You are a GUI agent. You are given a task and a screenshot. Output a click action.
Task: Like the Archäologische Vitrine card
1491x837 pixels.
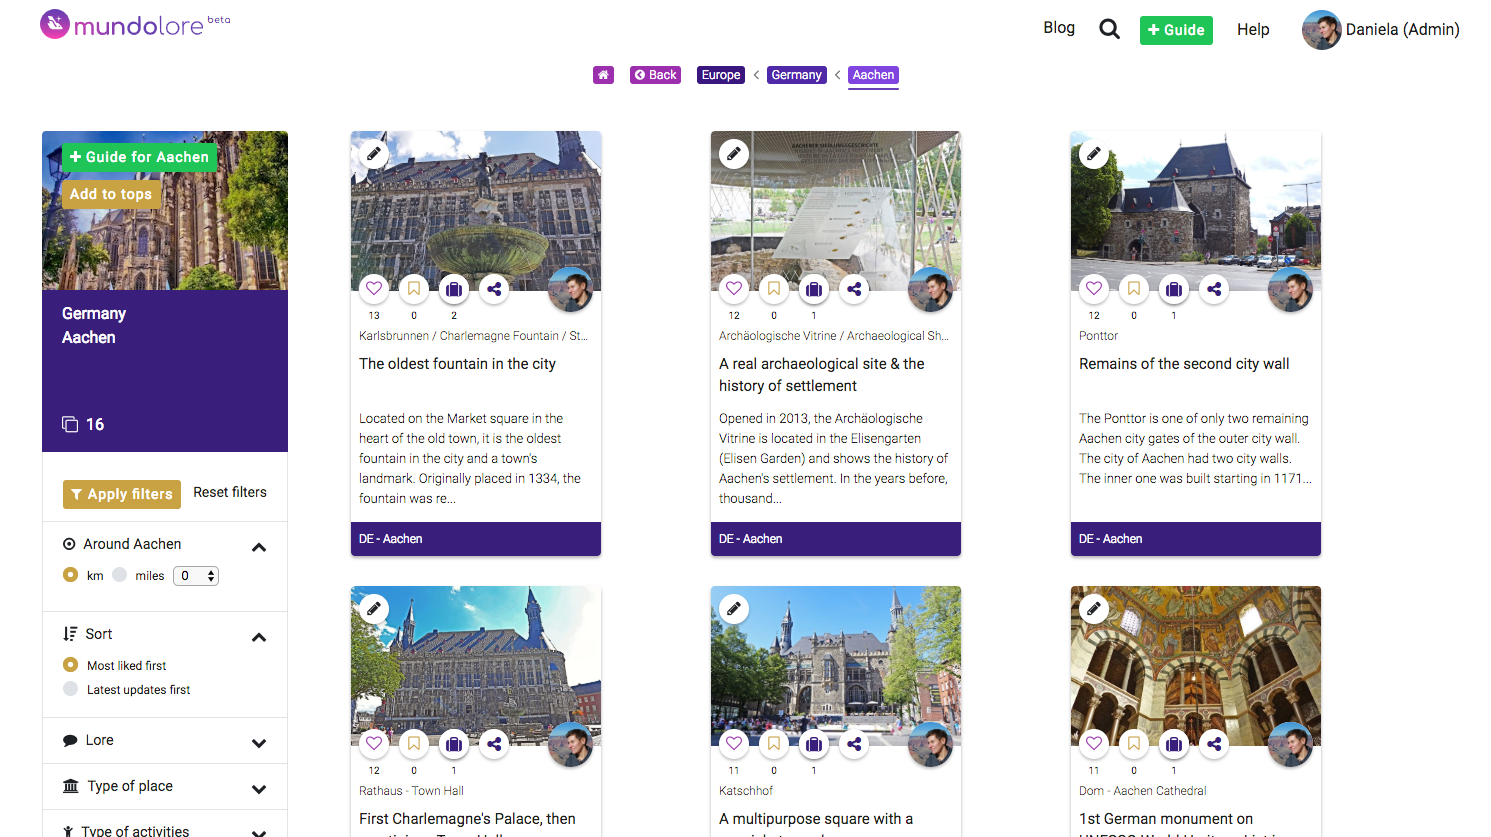coord(734,289)
